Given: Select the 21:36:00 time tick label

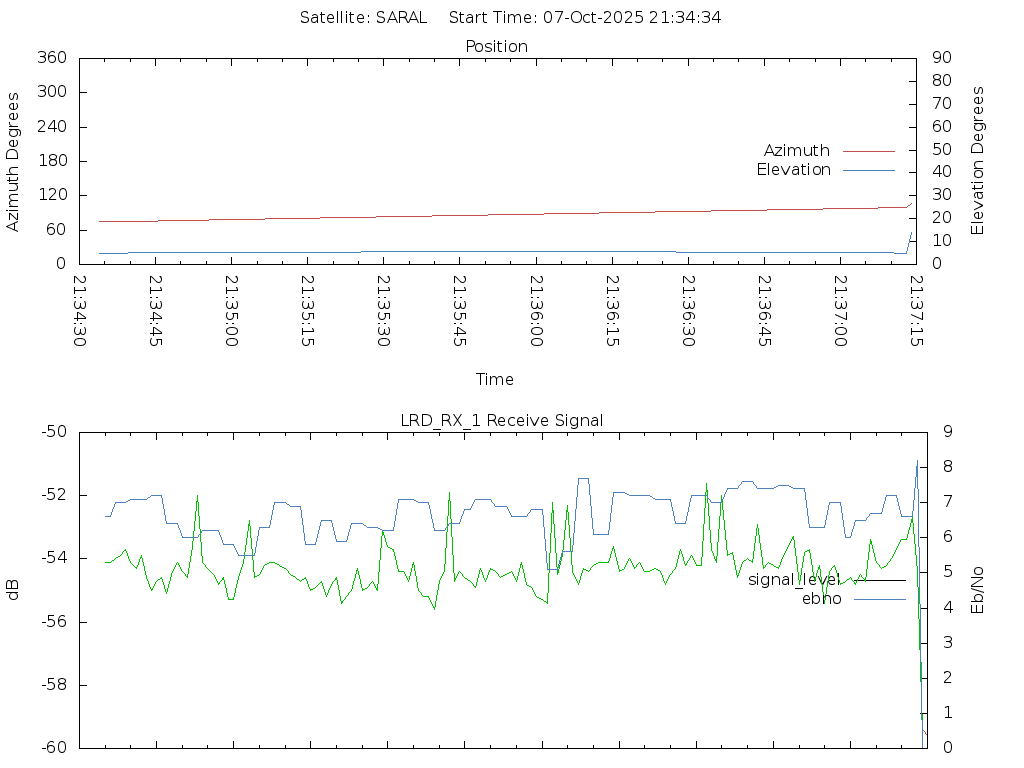Looking at the screenshot, I should (536, 311).
